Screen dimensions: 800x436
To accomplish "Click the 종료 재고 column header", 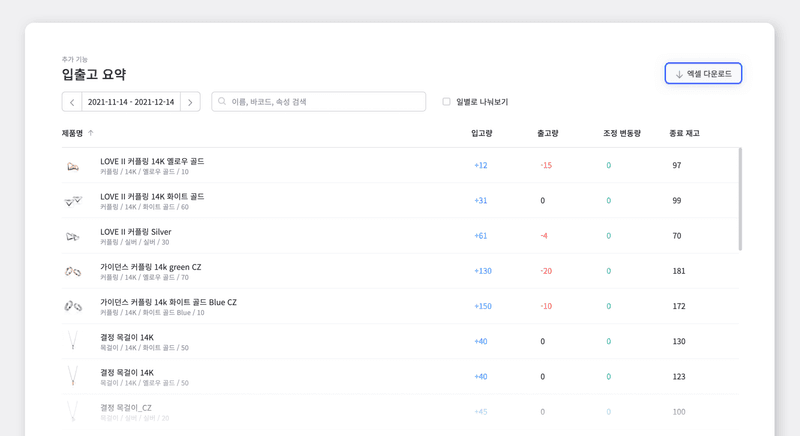I will [684, 133].
